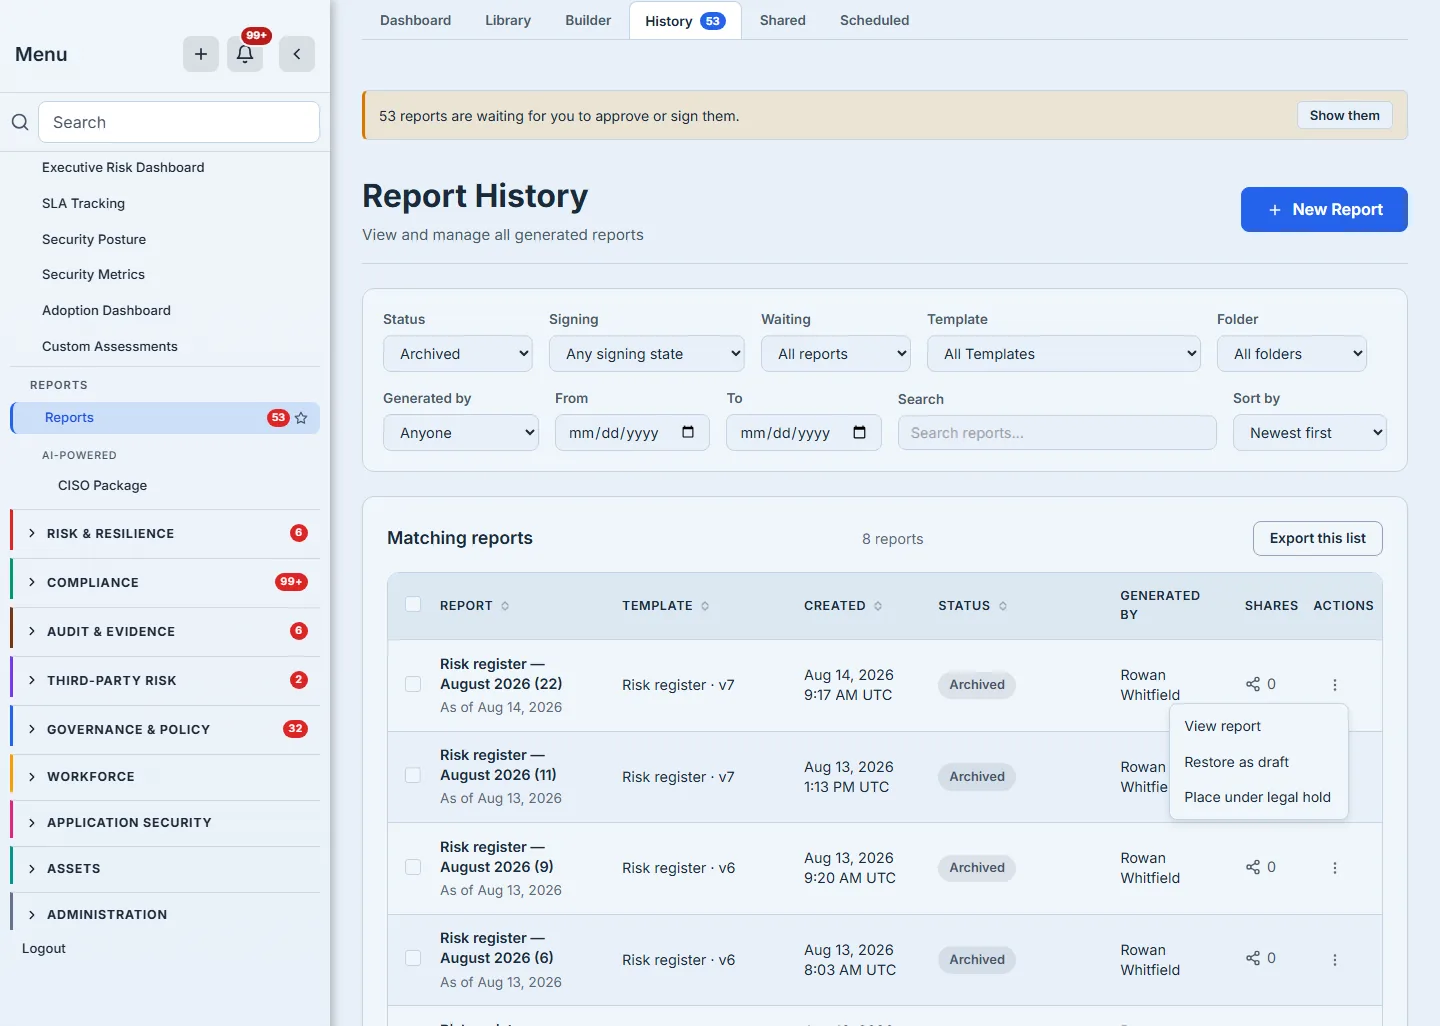This screenshot has width=1440, height=1026.
Task: Click the From date field
Action: click(632, 433)
